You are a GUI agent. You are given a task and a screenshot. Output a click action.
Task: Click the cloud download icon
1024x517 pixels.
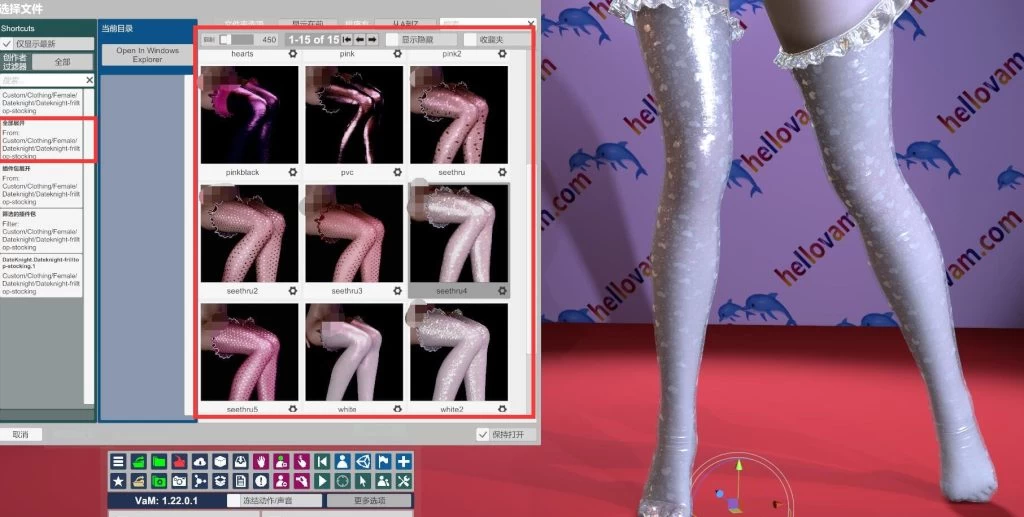point(200,461)
